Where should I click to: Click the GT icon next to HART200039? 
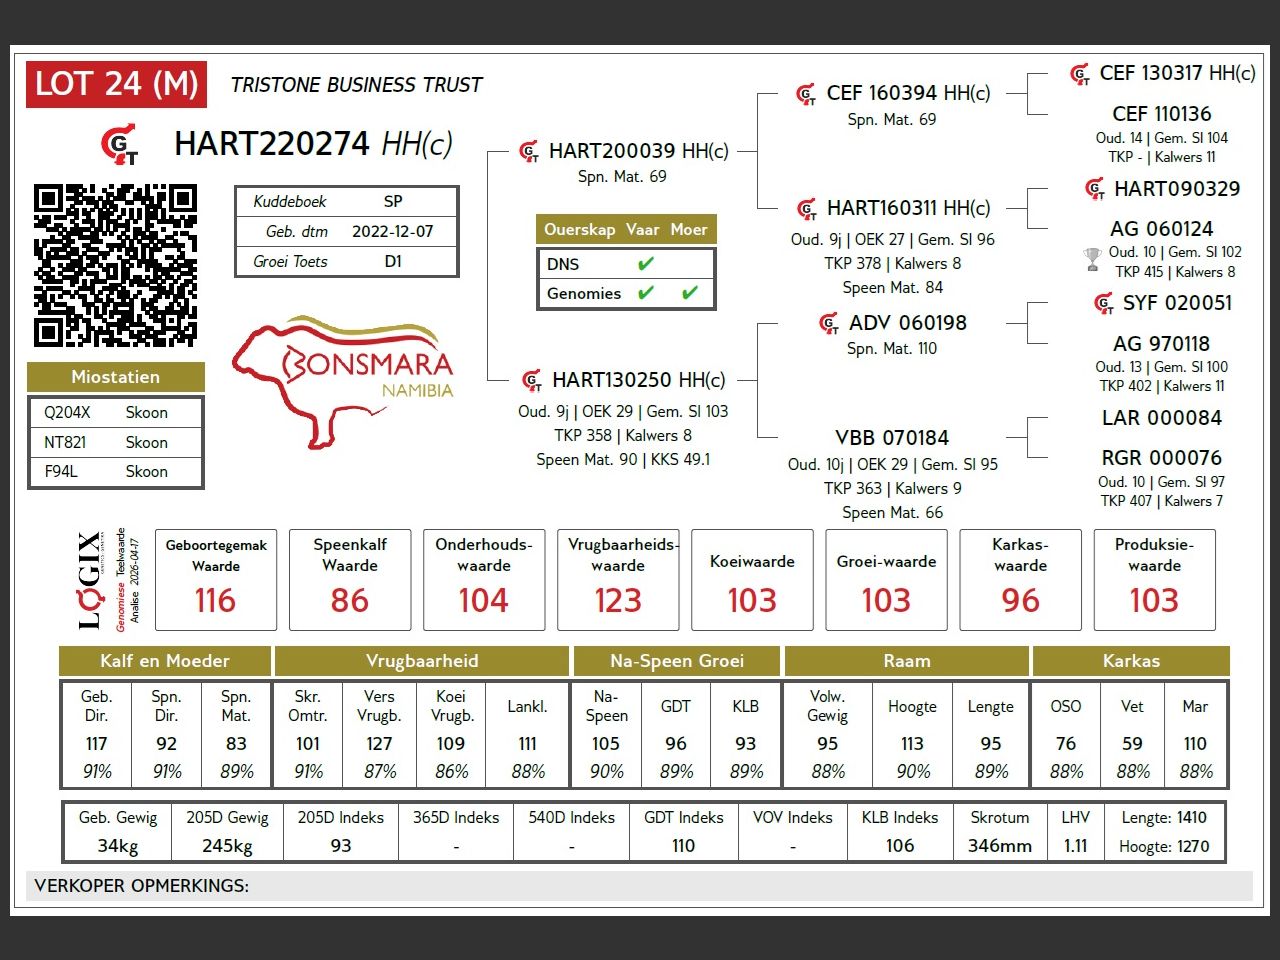(529, 151)
